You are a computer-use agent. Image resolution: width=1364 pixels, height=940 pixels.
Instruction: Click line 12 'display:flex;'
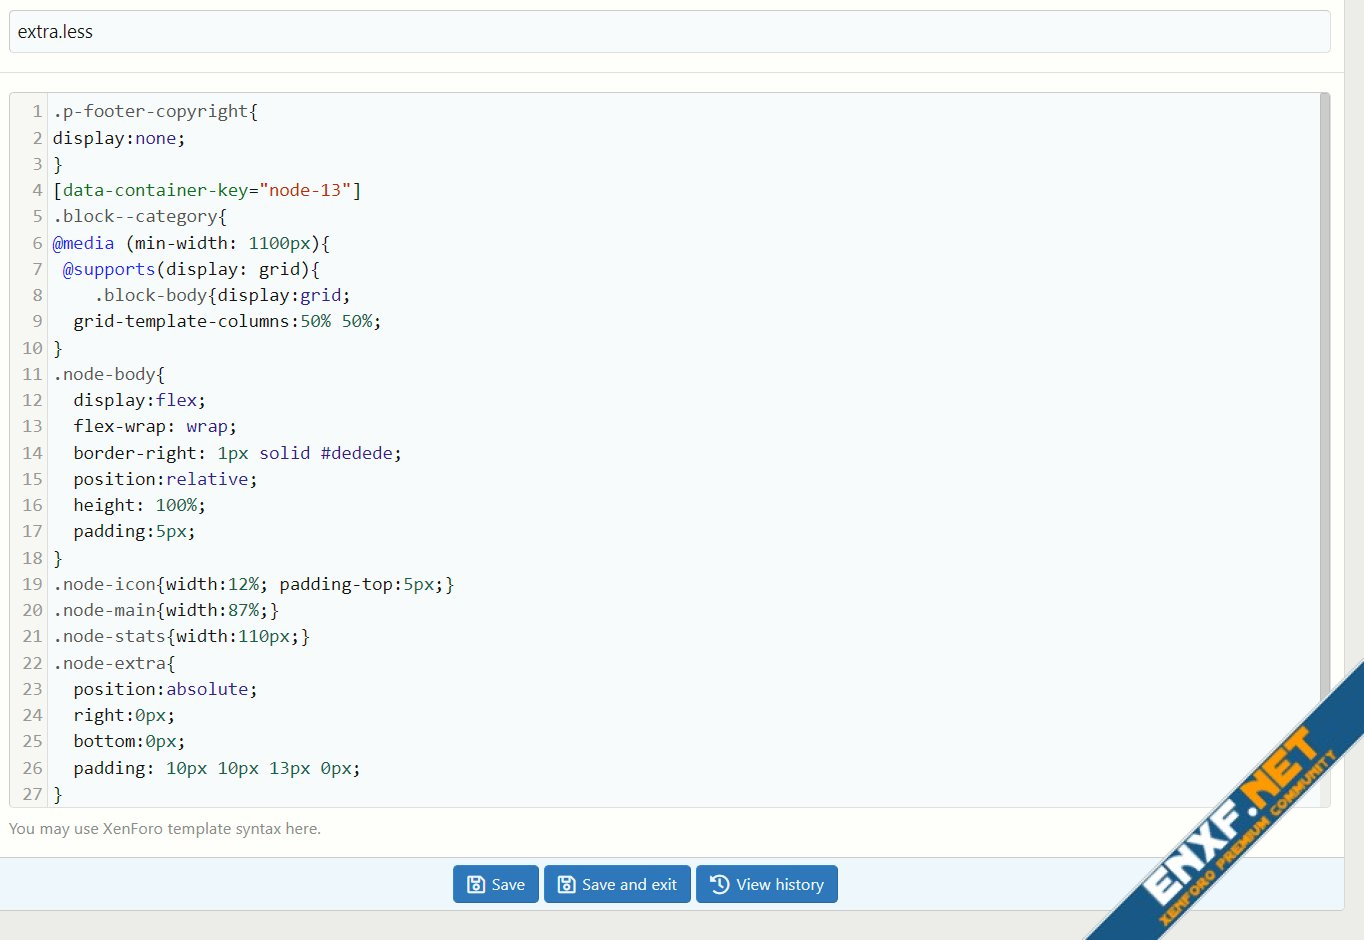[x=139, y=400]
